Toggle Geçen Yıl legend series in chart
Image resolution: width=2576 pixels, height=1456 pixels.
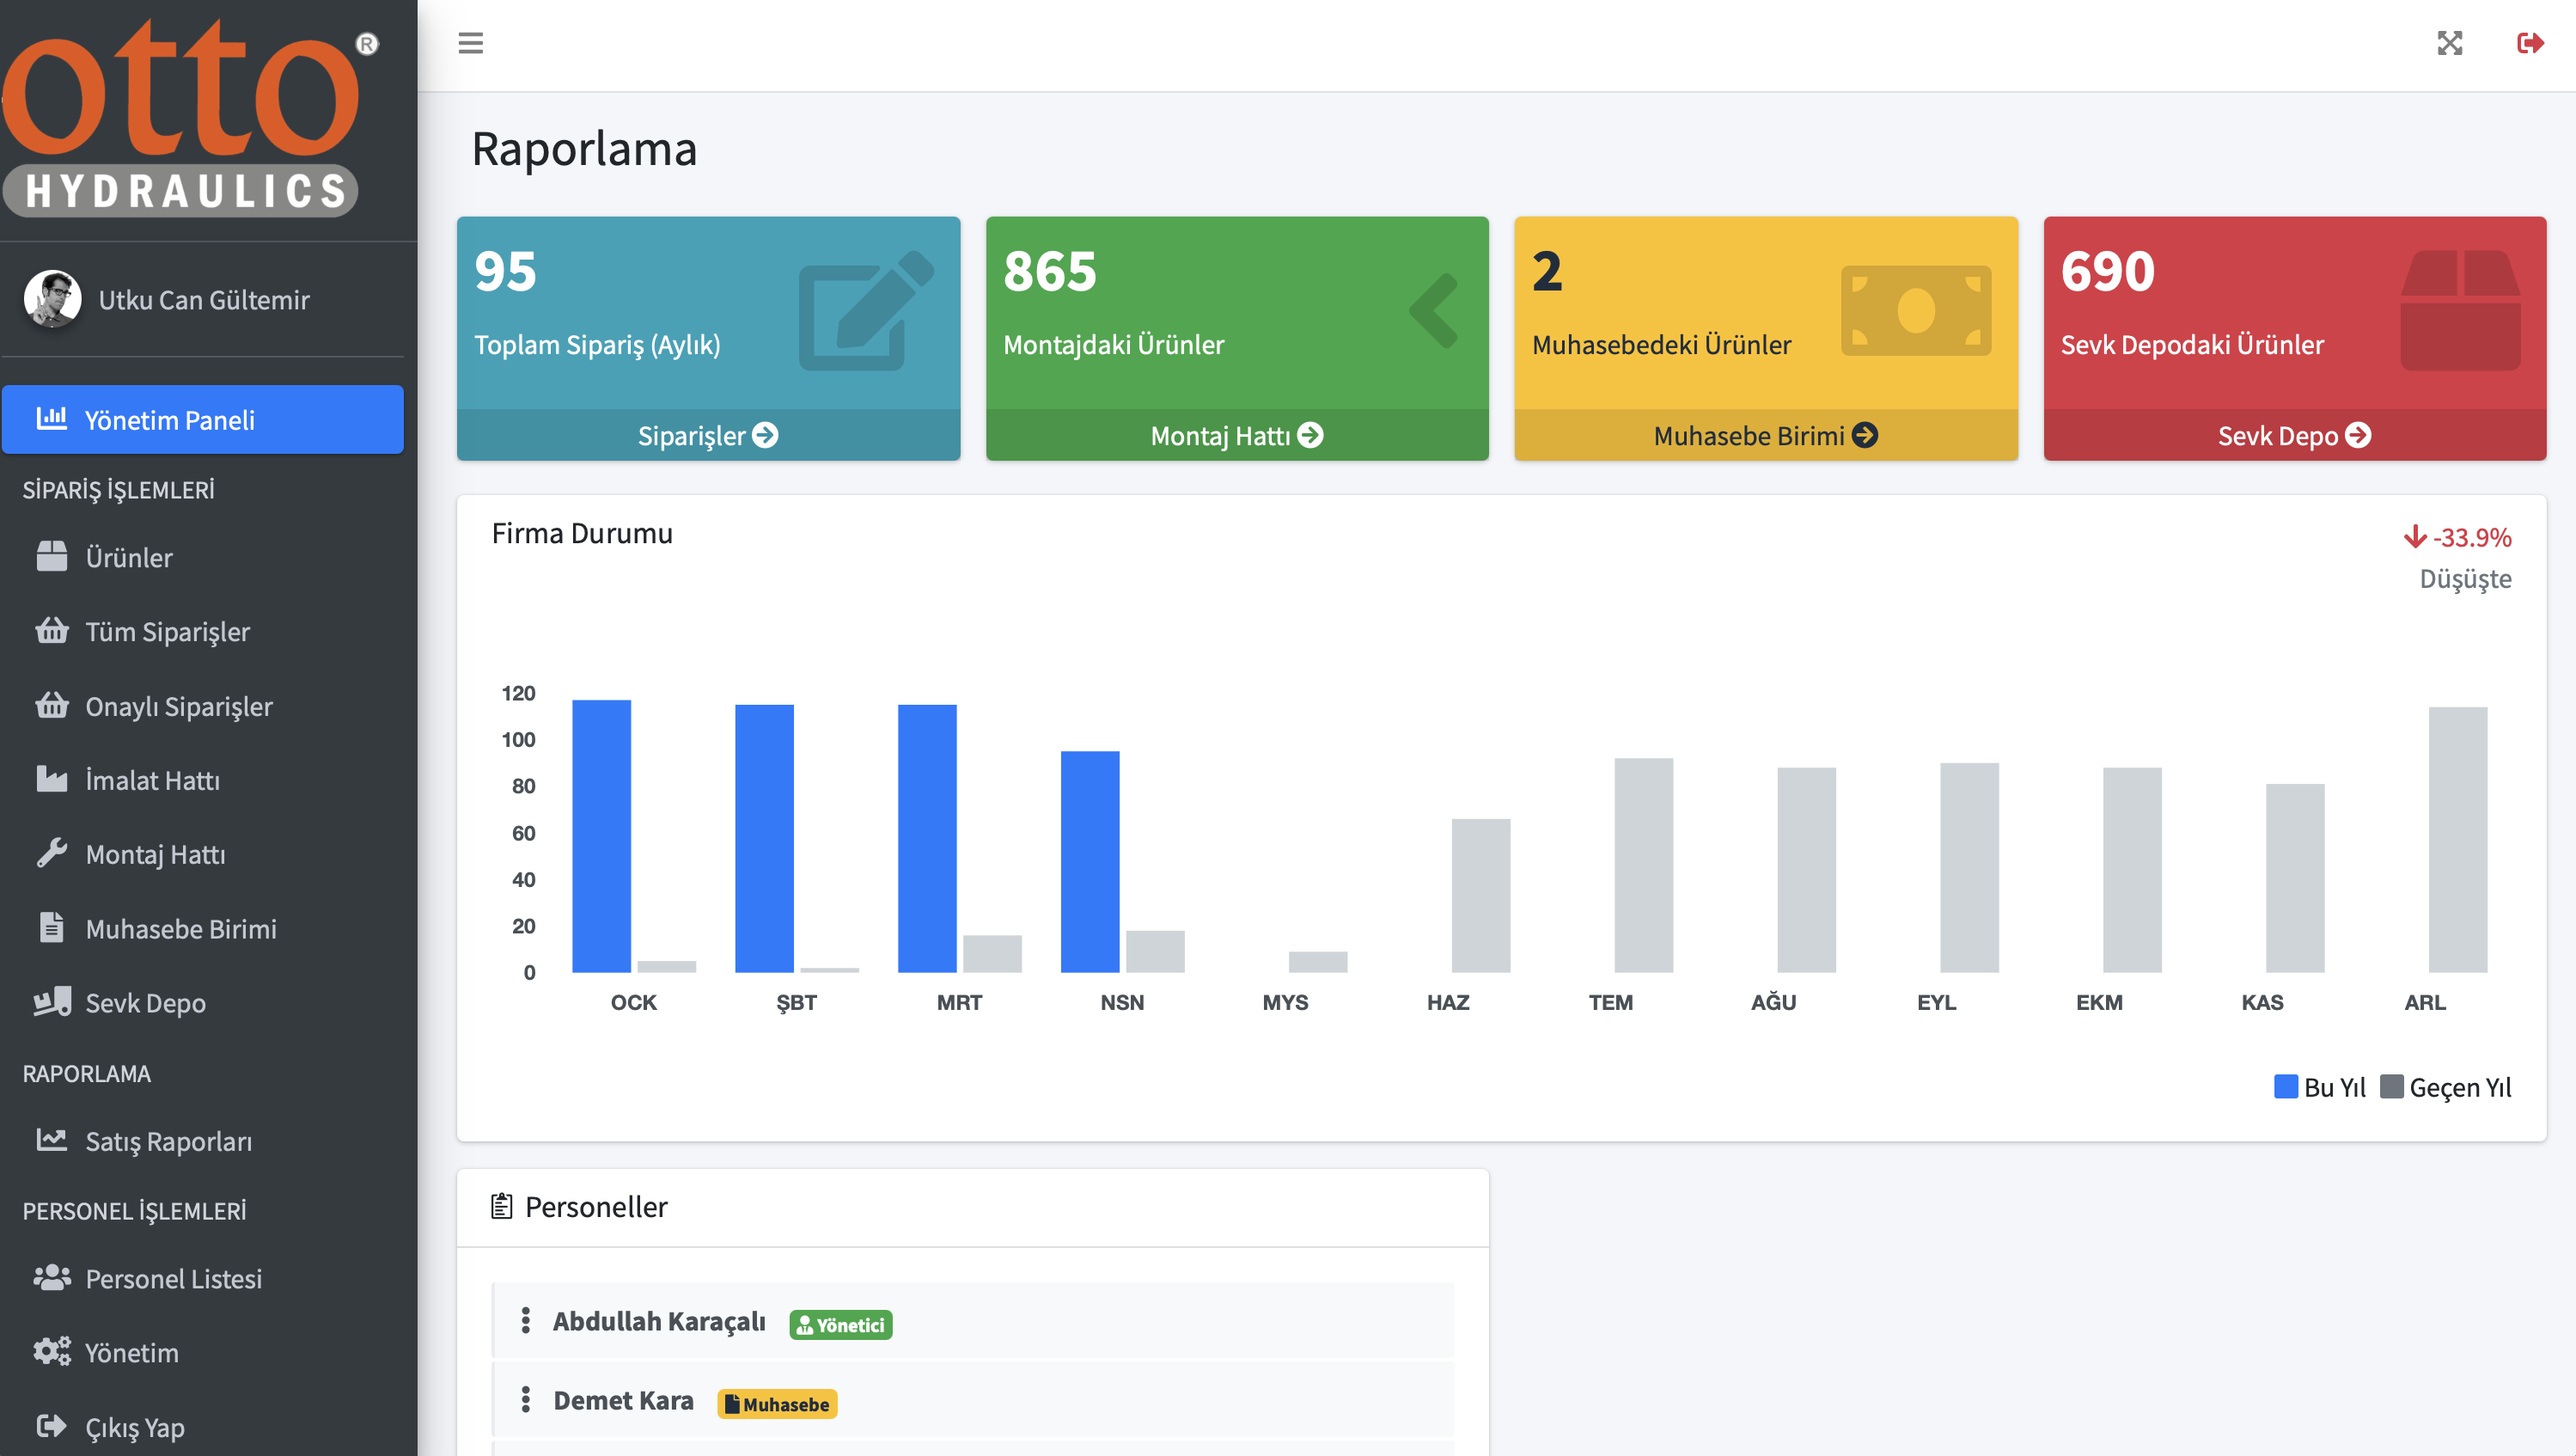click(2445, 1087)
